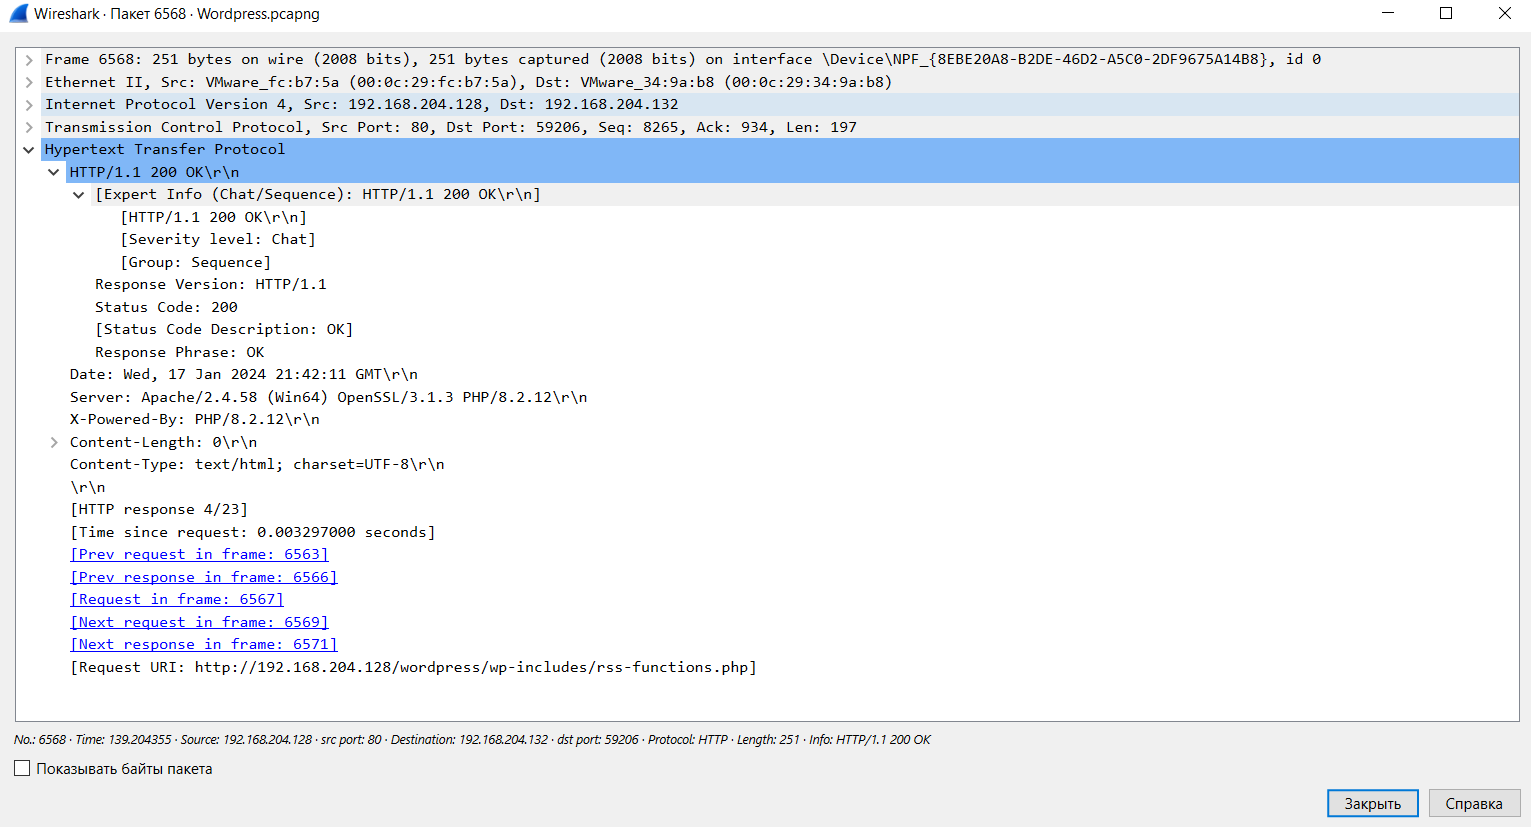Follow 'Request in frame: 6567' link
Image resolution: width=1531 pixels, height=827 pixels.
(x=177, y=599)
